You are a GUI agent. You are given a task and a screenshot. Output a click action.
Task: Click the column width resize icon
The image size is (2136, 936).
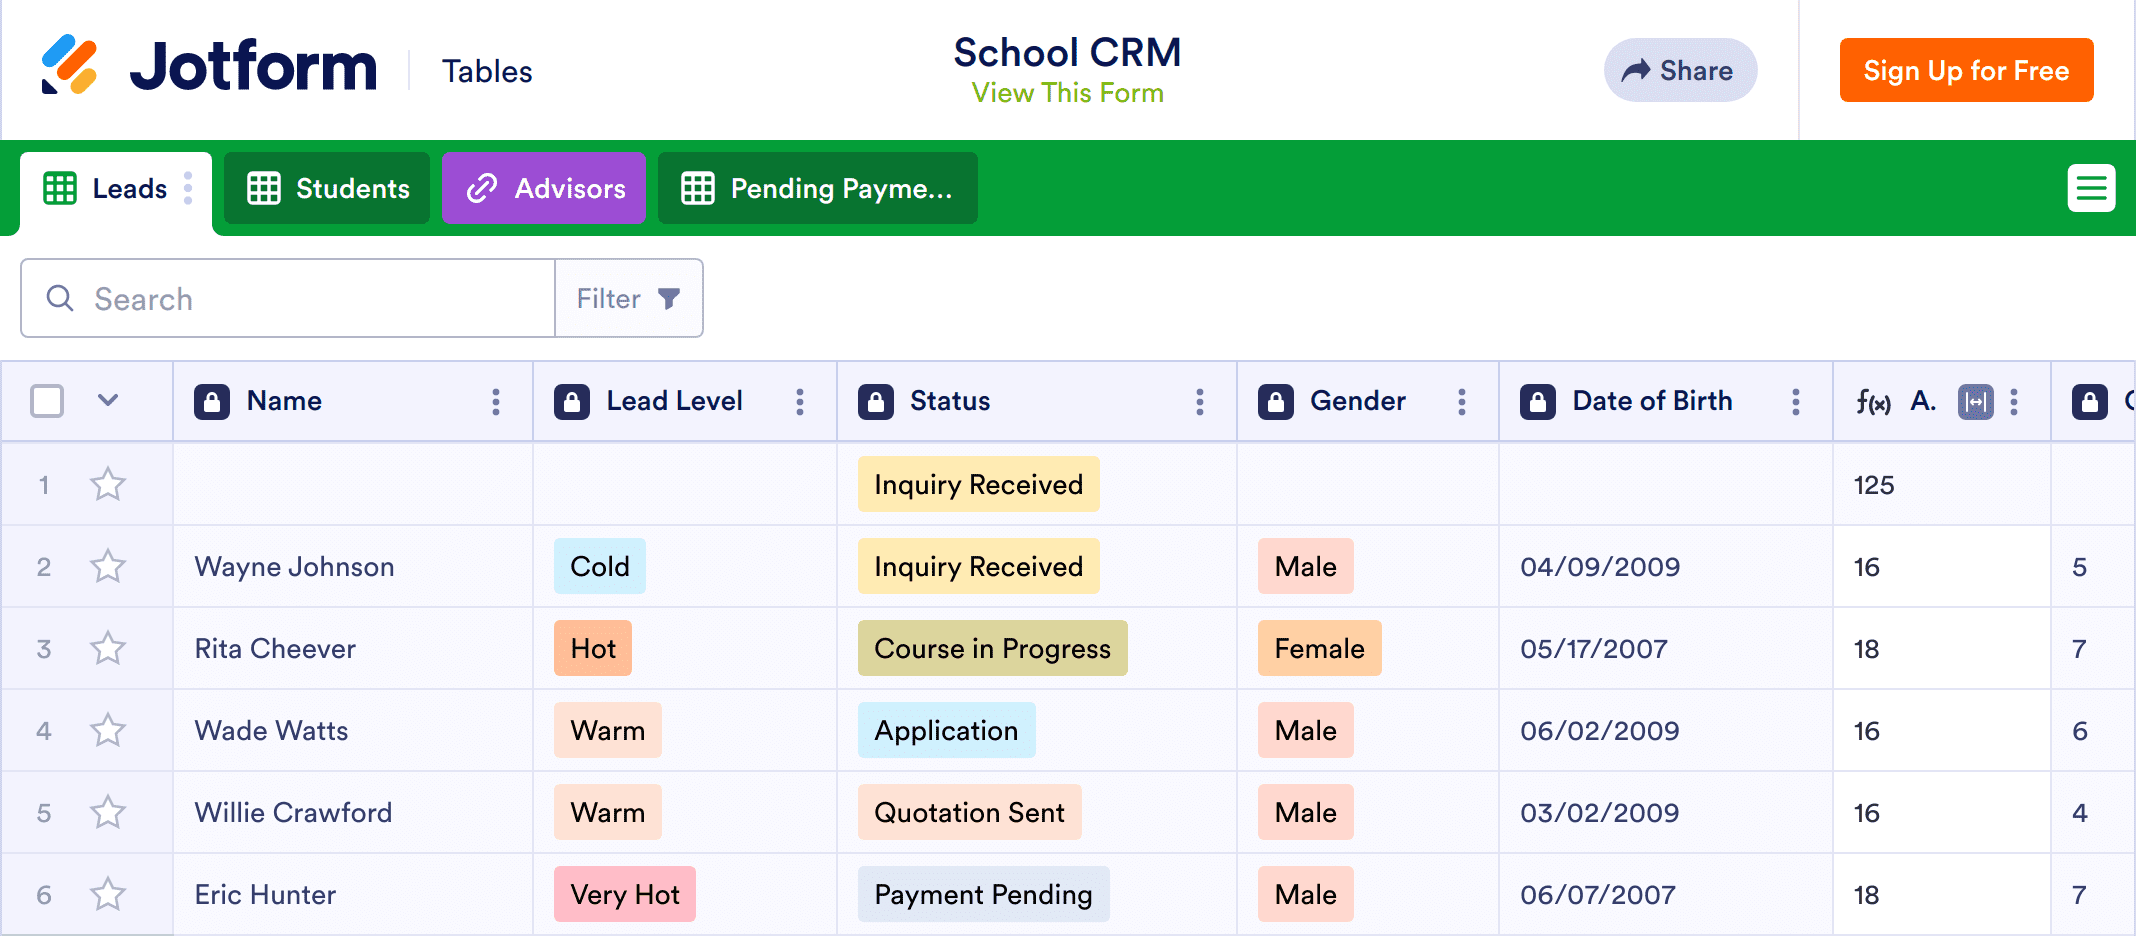(x=1975, y=402)
